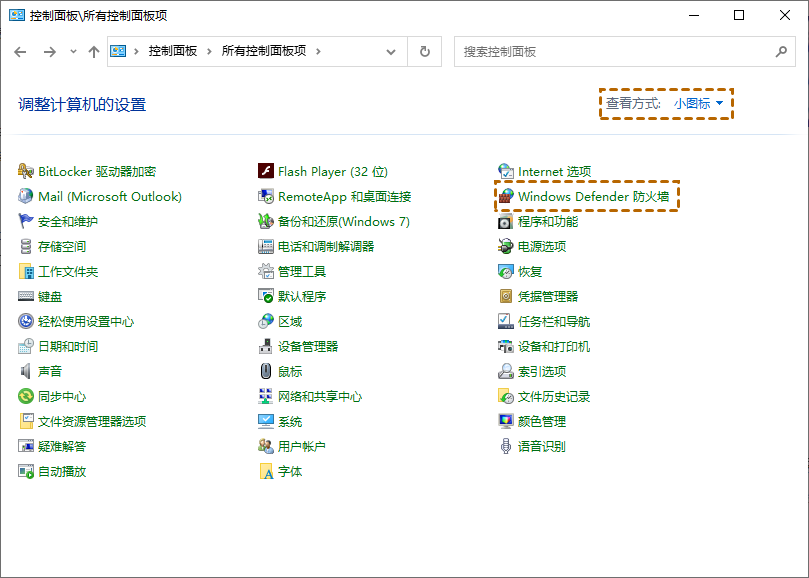
Task: Open 轻松使用设置中心 icon
Action: pyautogui.click(x=25, y=322)
